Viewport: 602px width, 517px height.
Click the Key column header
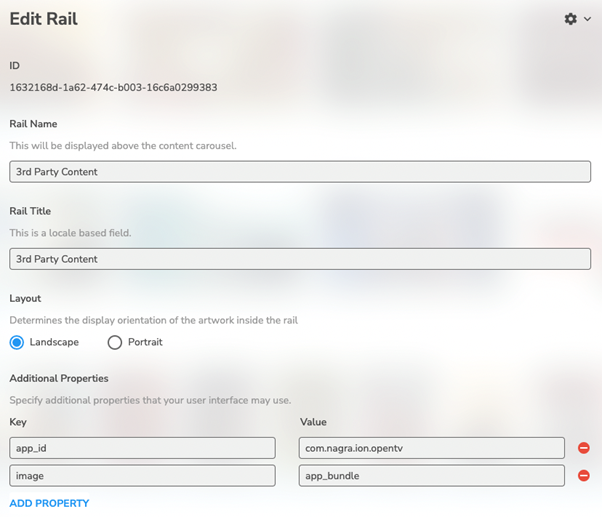click(19, 423)
